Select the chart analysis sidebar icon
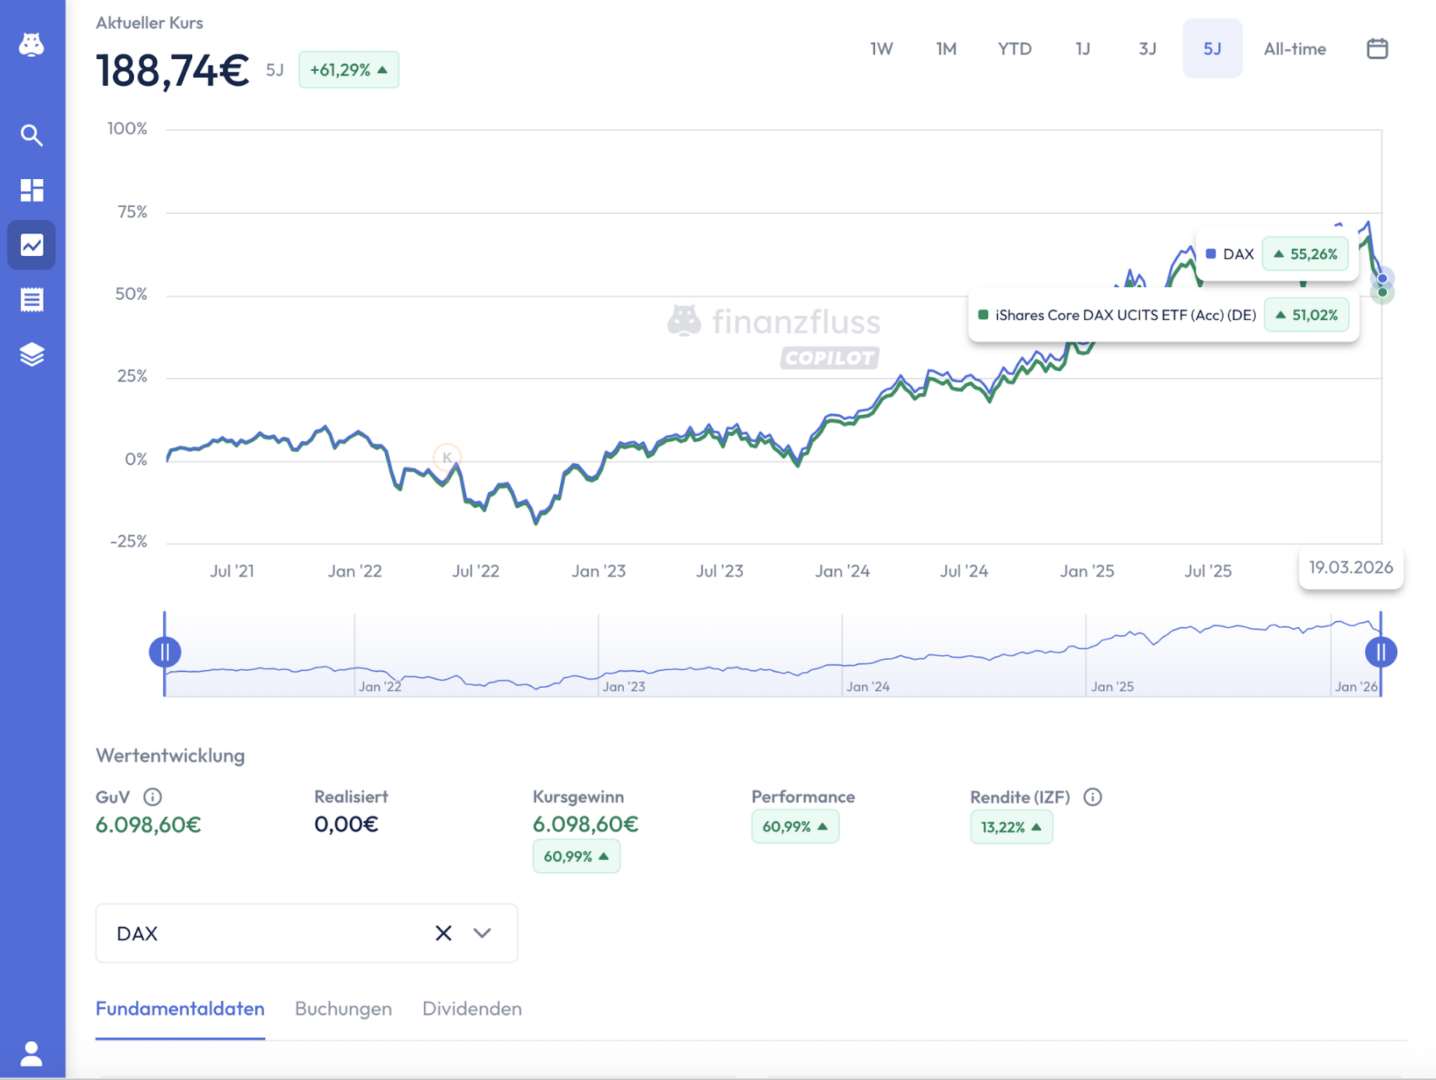The width and height of the screenshot is (1436, 1080). 32,245
